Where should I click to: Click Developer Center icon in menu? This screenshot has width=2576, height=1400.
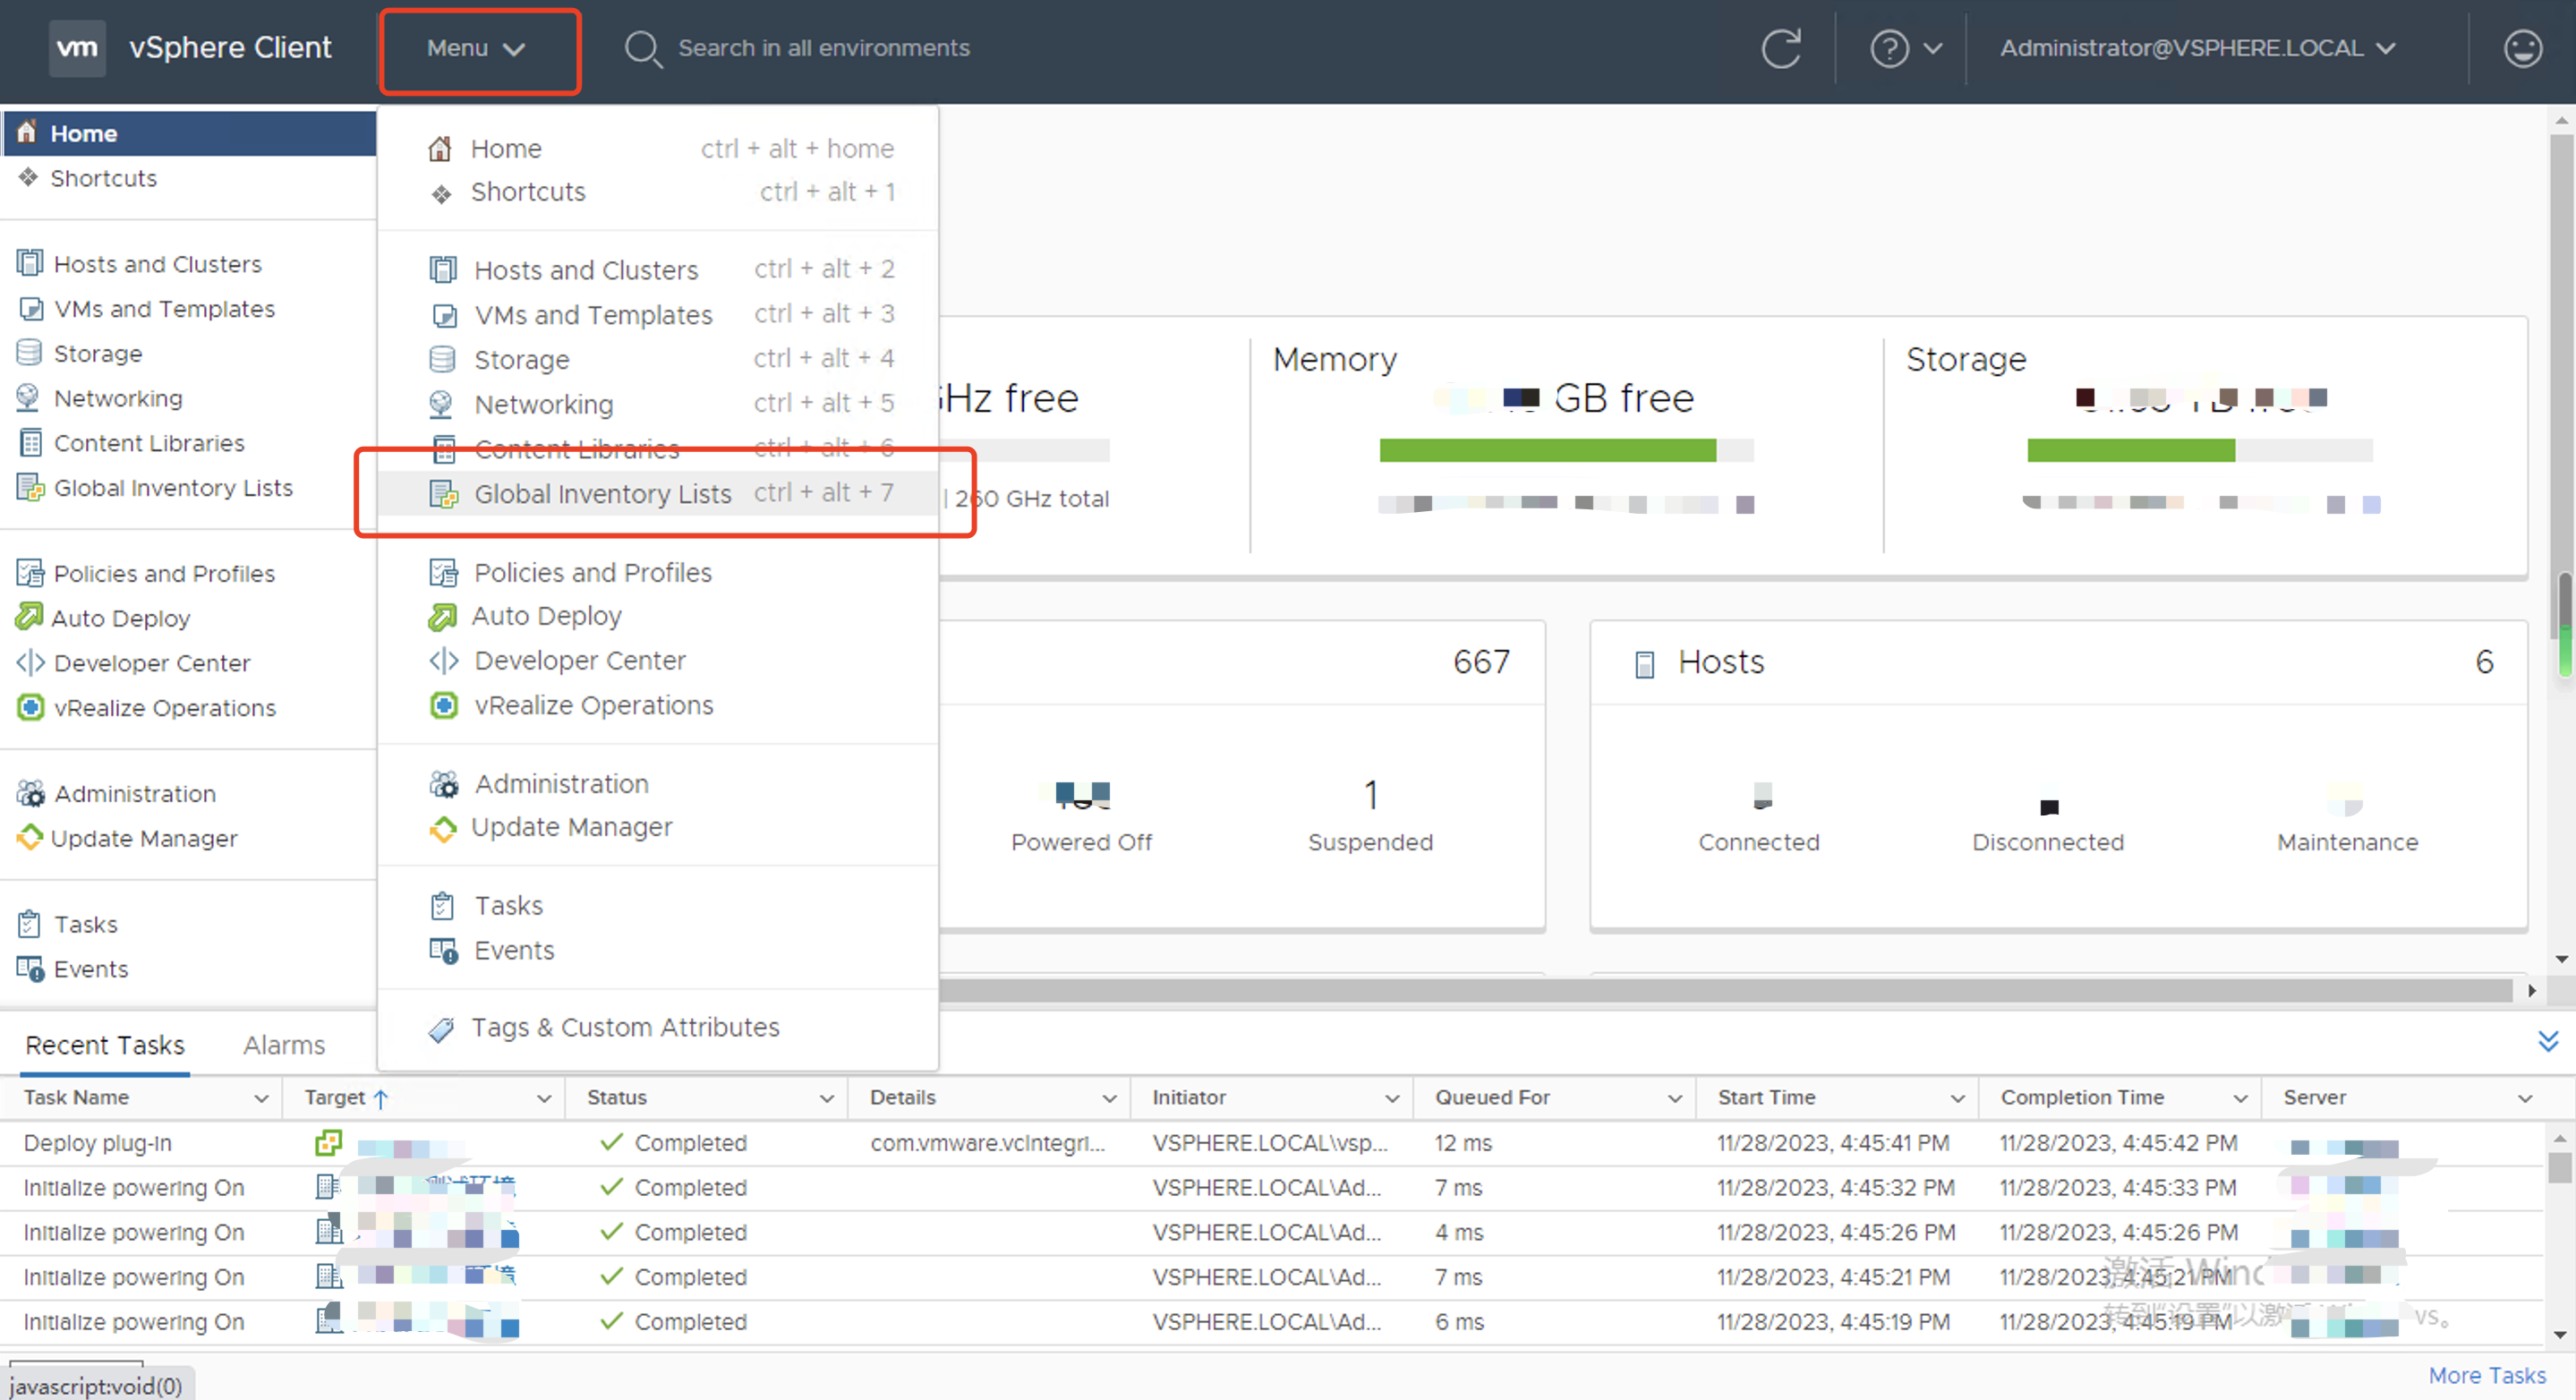tap(443, 660)
